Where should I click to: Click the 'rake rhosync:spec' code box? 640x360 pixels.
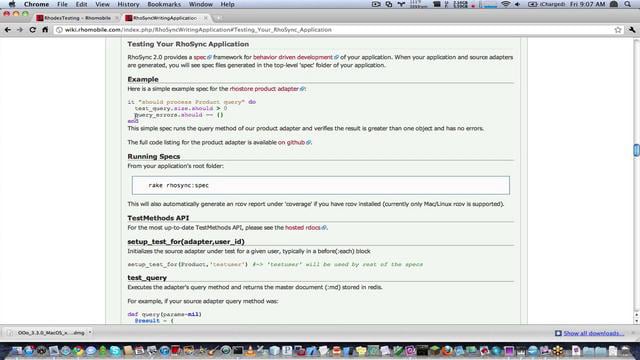(x=320, y=185)
